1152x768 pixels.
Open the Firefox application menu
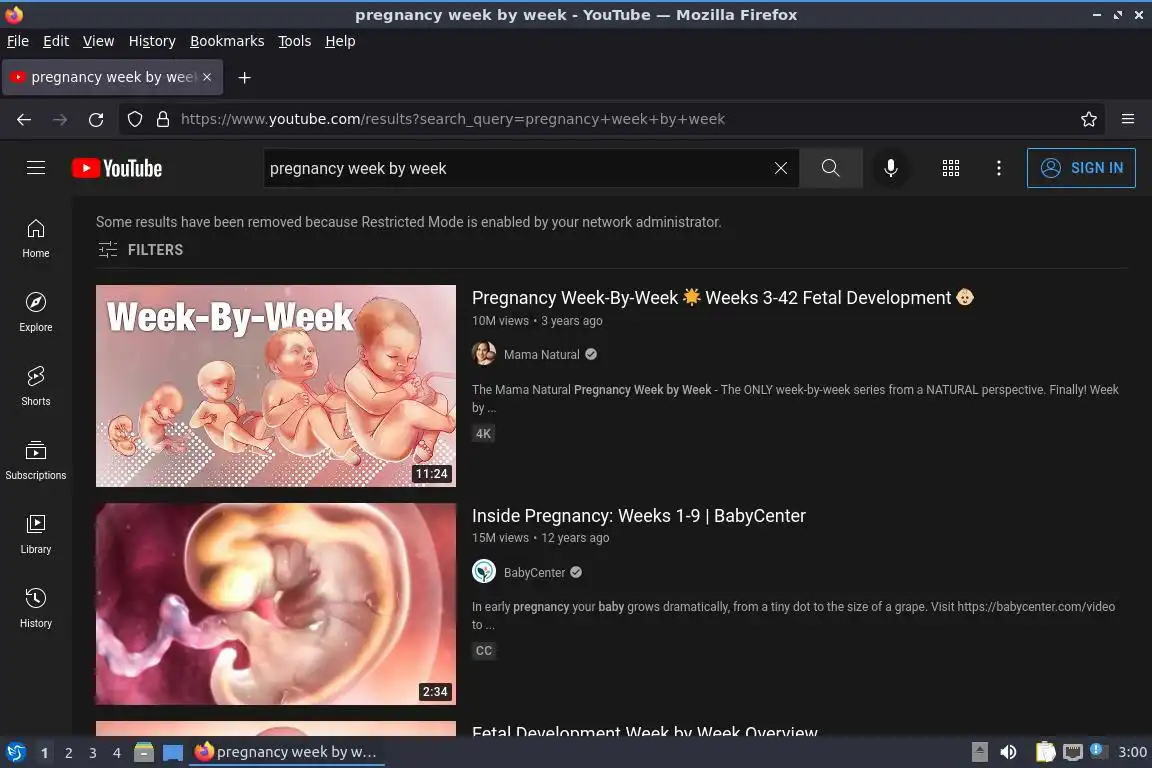pos(1128,119)
